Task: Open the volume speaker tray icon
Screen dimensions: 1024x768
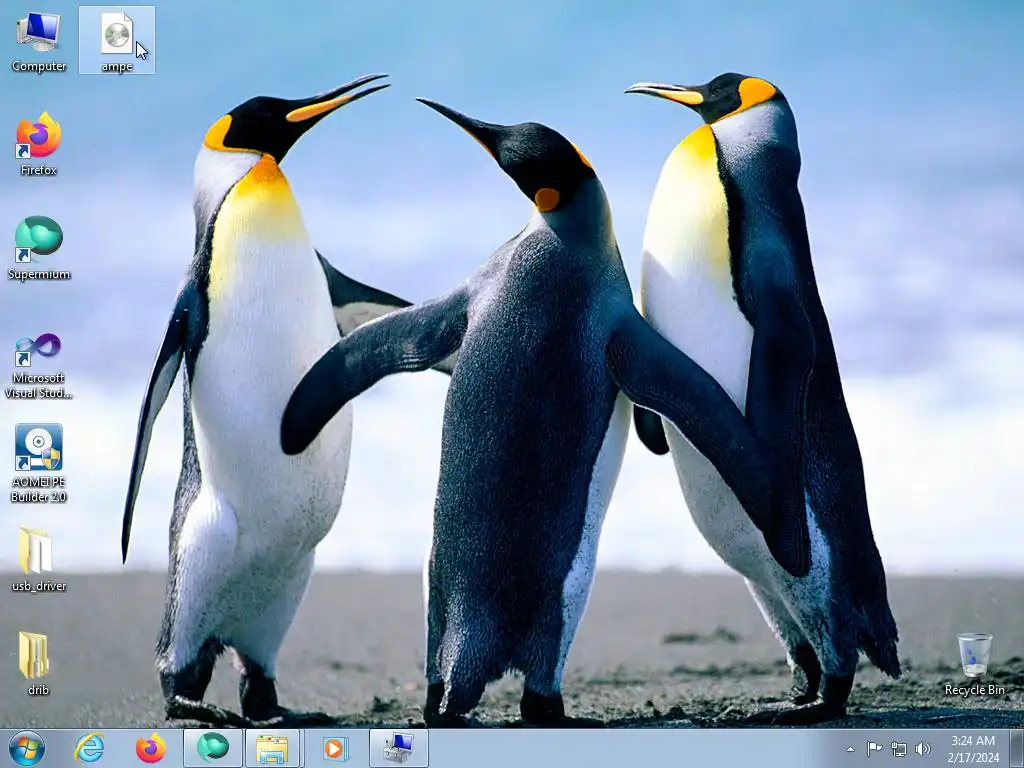Action: 923,749
